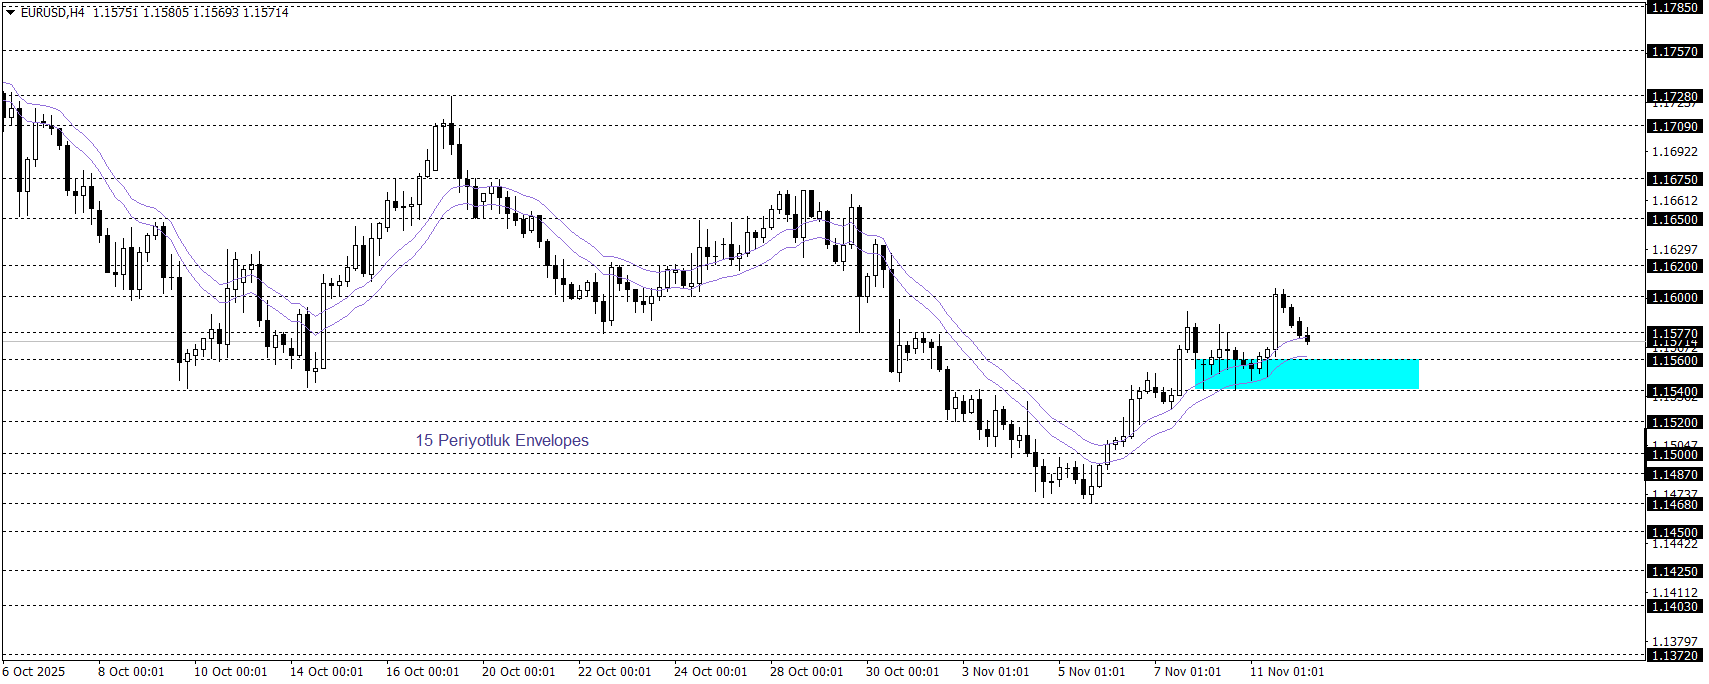1709x684 pixels.
Task: Click the 1.14870 price label
Action: coord(1674,474)
